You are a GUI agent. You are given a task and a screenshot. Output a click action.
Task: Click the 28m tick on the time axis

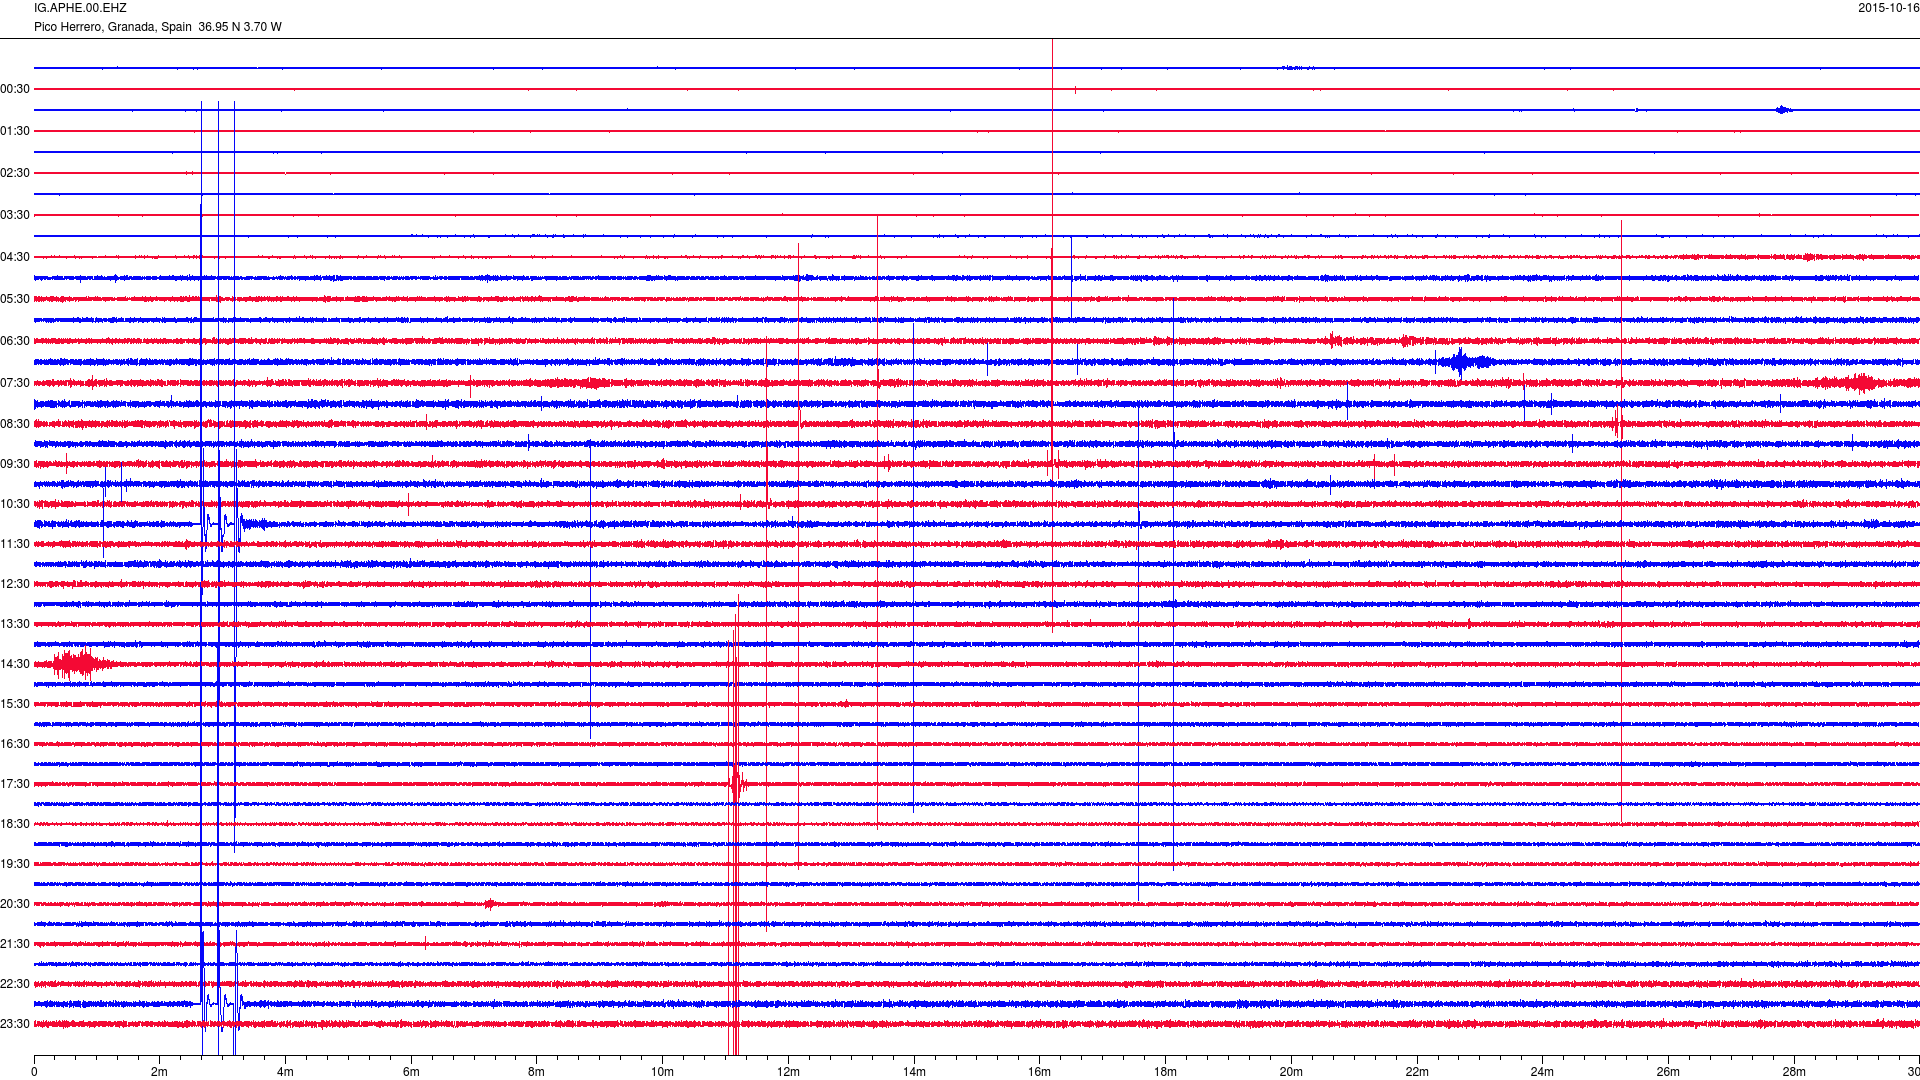1794,1072
